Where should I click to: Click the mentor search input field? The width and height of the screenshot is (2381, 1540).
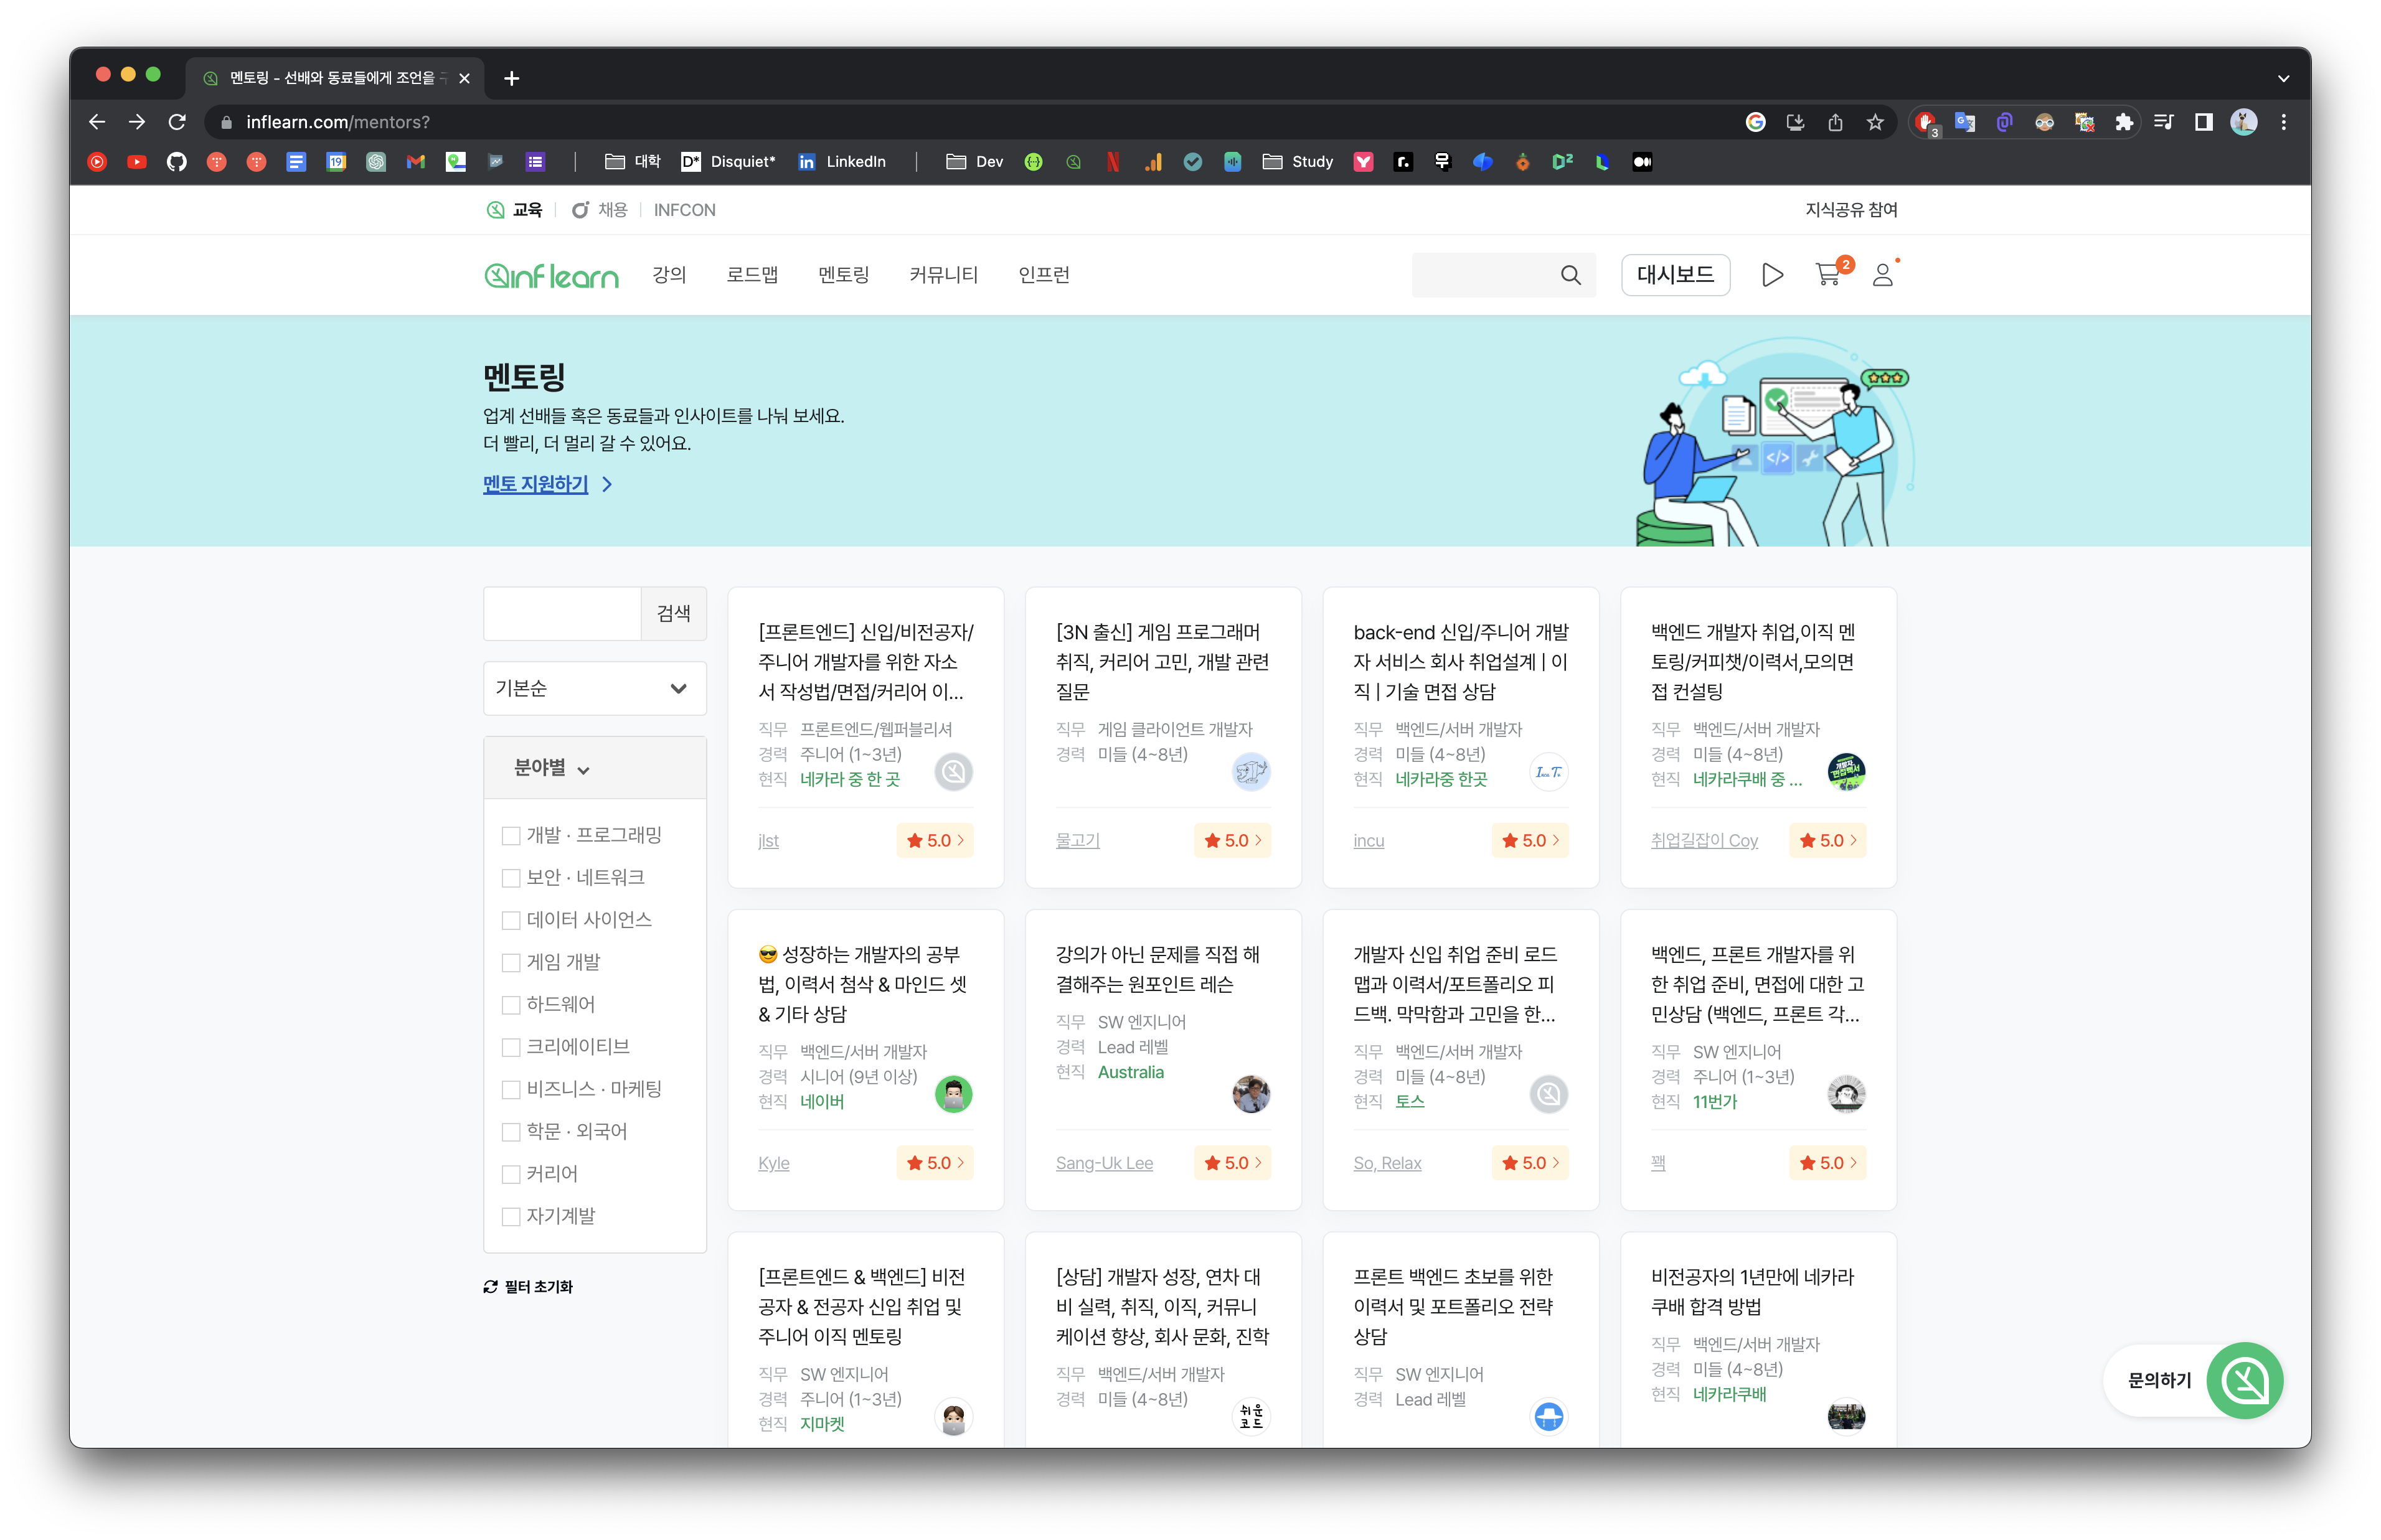562,613
